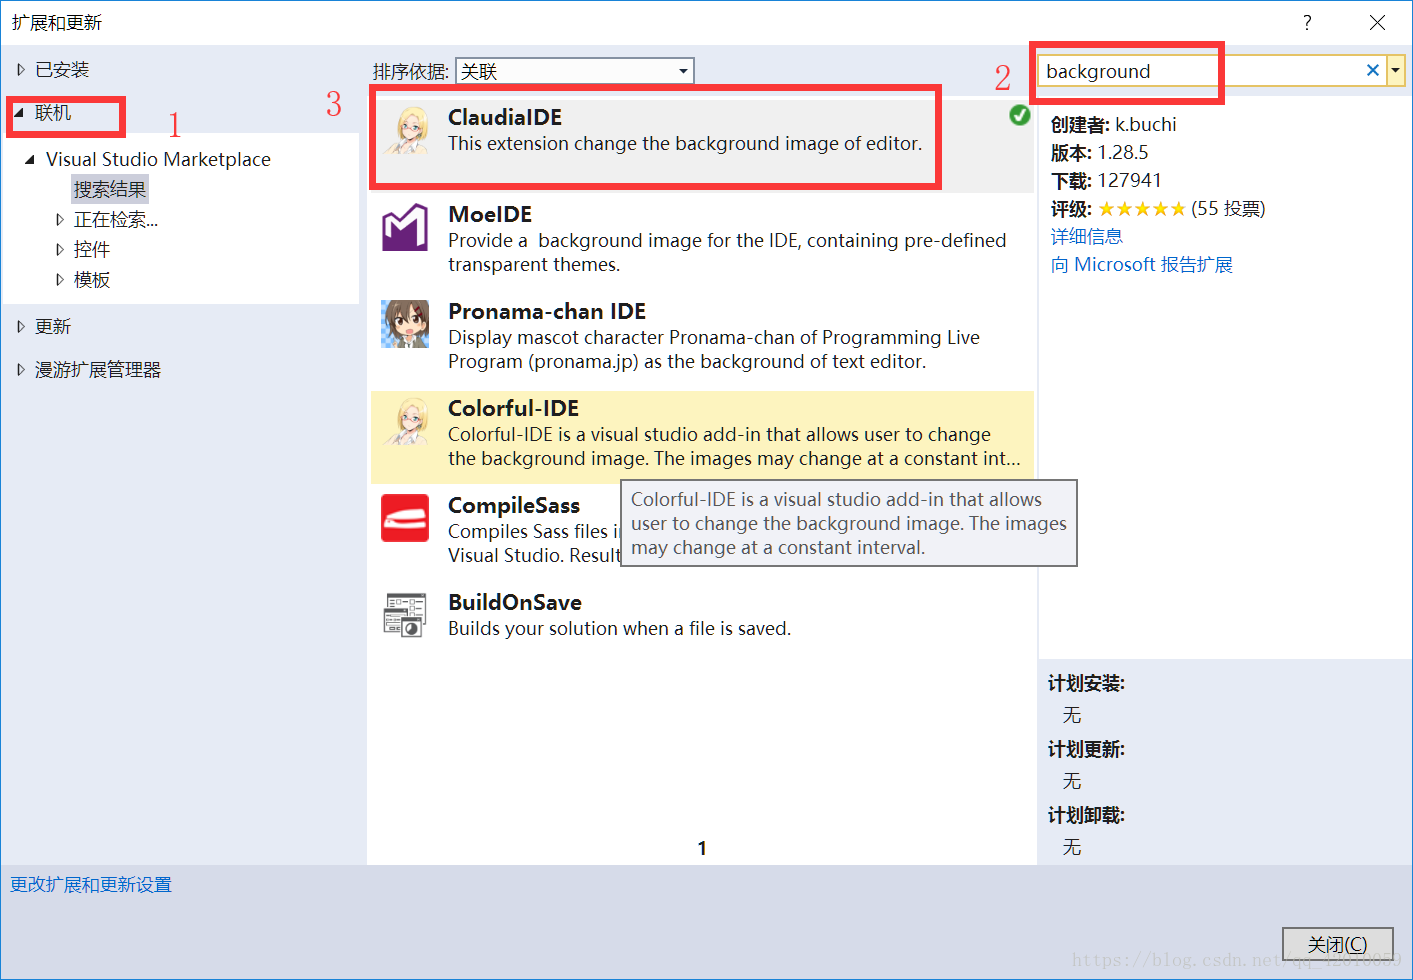1413x980 pixels.
Task: Select the Colorful-IDE extension title
Action: [x=513, y=409]
